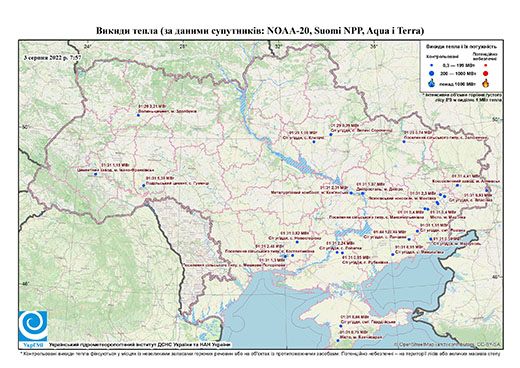The width and height of the screenshot is (520, 368).
Task: Click the blue marker at Podilskyi cement, Humentsi
Action: (144, 186)
